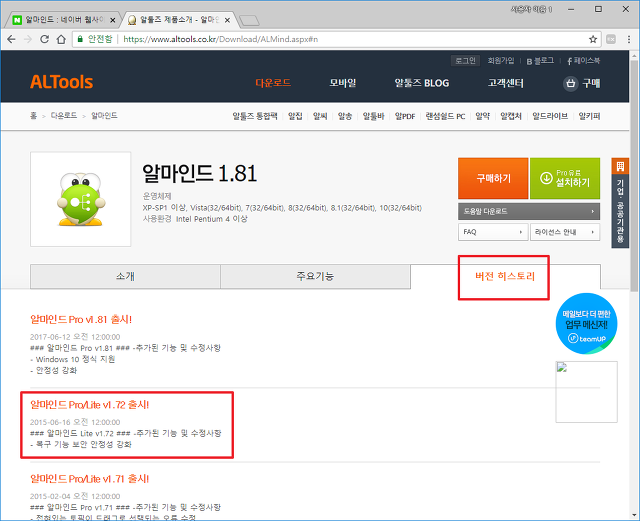Click the page vertical scrollbar thumb
The height and width of the screenshot is (521, 640).
point(634,176)
